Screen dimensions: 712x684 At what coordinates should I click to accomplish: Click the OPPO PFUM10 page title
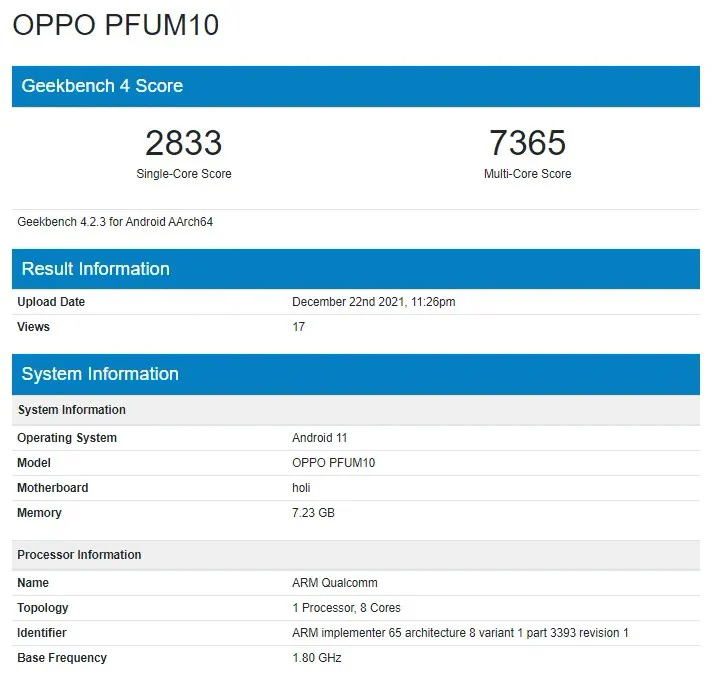115,25
